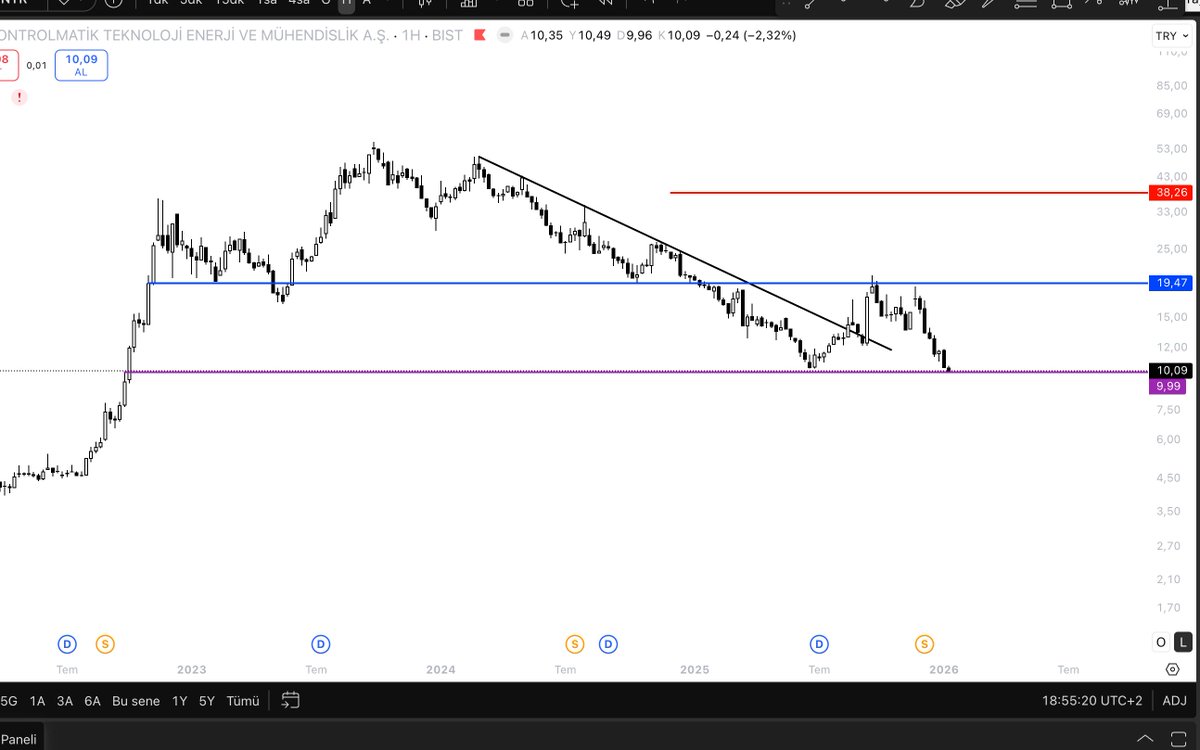This screenshot has height=750, width=1200.
Task: Select the black descending trendline
Action: tap(684, 253)
